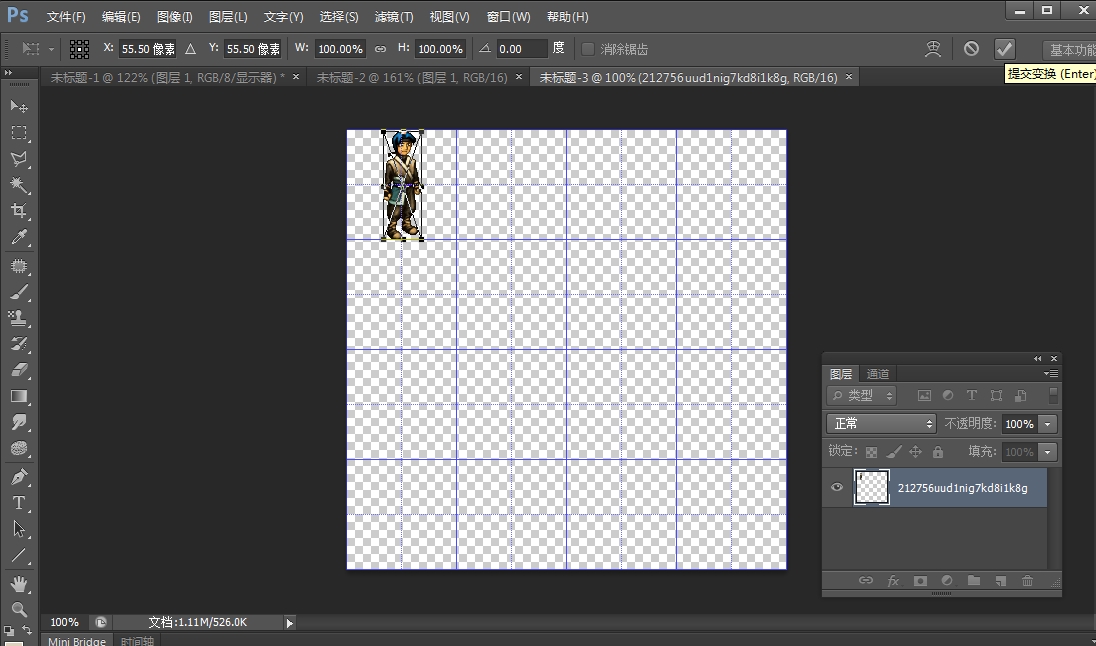Toggle lock all for the layer
This screenshot has width=1096, height=646.
coord(938,452)
